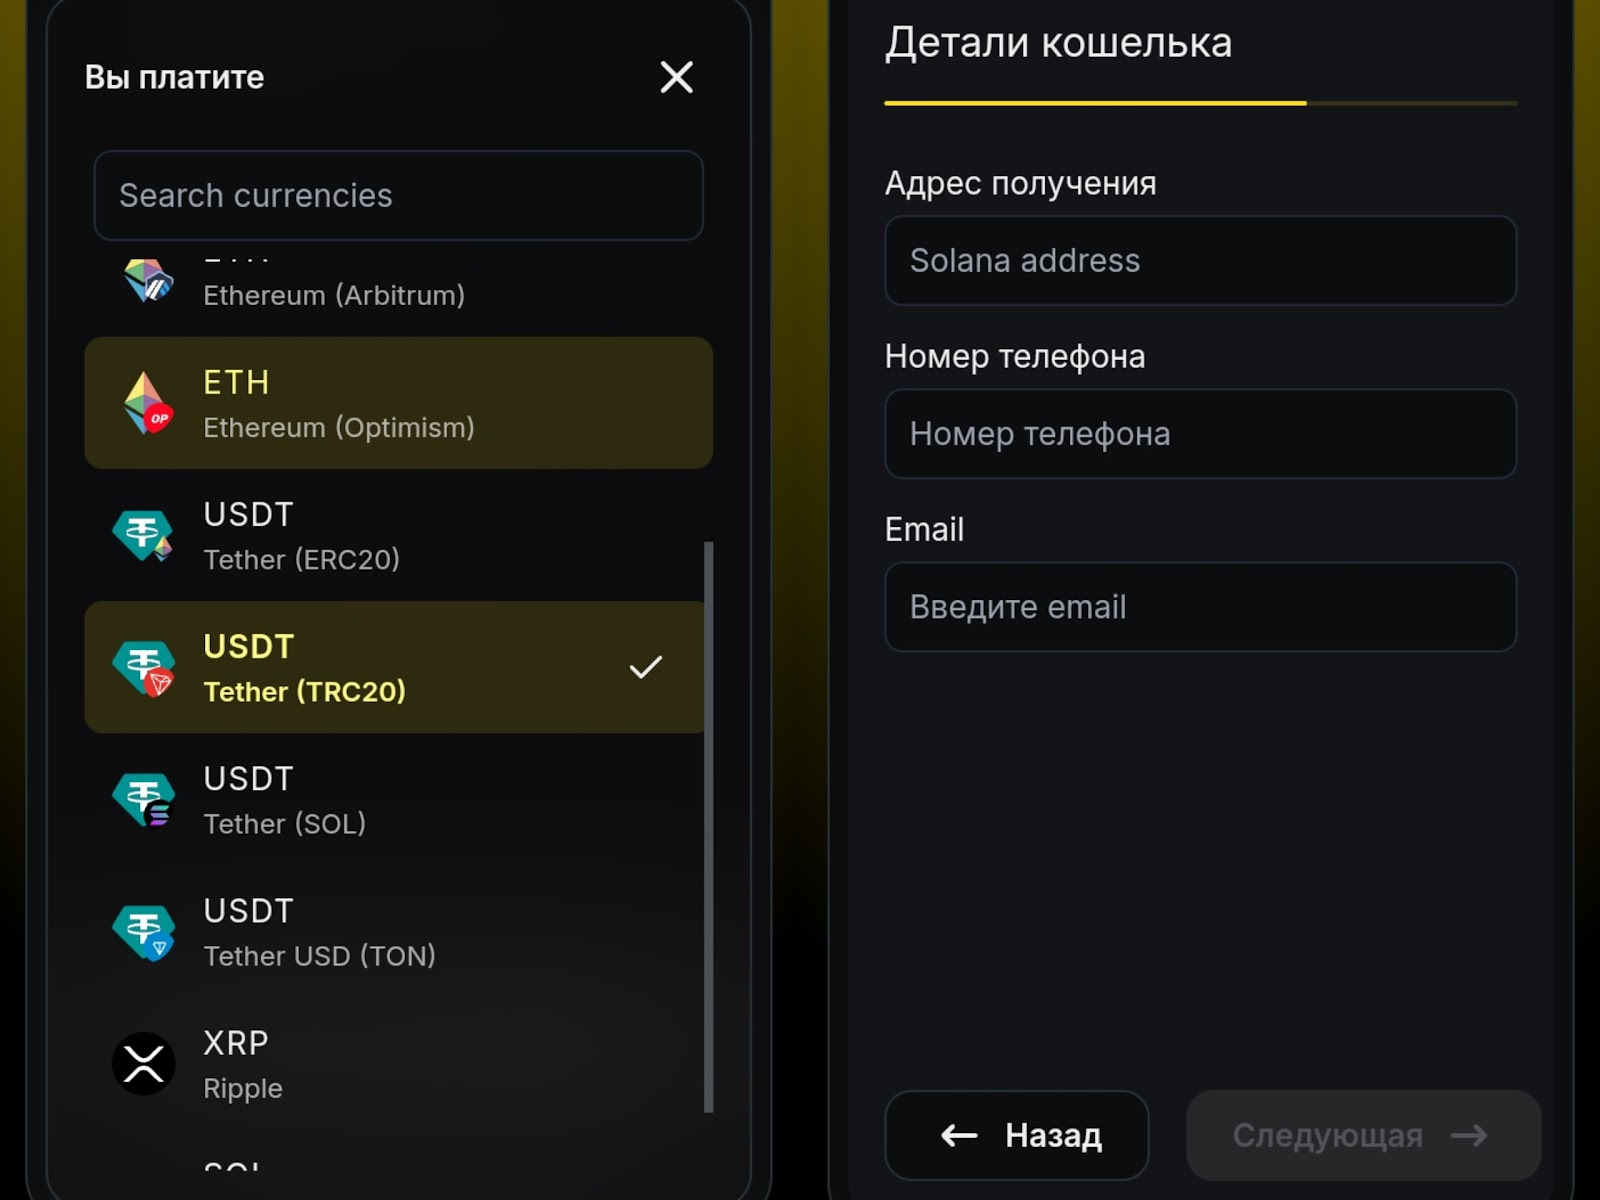
Task: Click the Tether ERC20 coin icon
Action: tap(143, 535)
